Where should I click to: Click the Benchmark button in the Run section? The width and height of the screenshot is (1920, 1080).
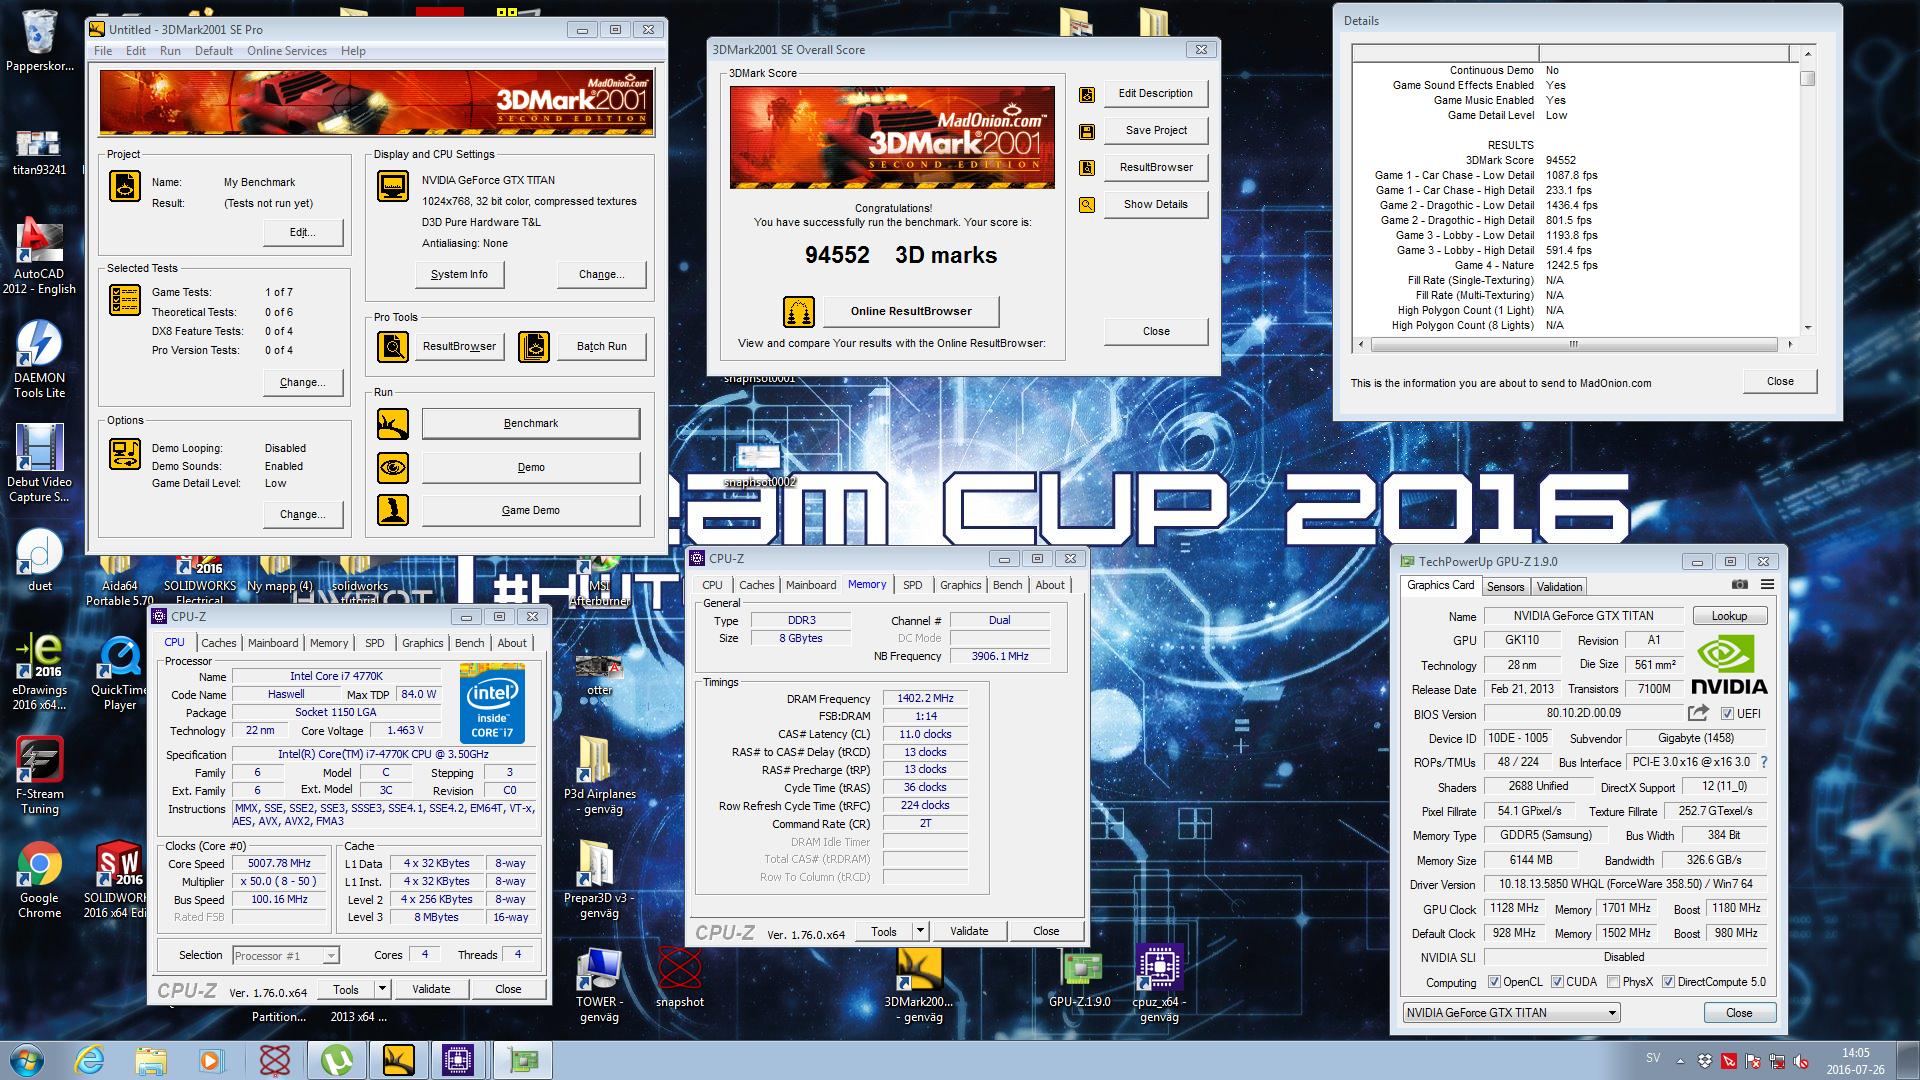click(531, 423)
